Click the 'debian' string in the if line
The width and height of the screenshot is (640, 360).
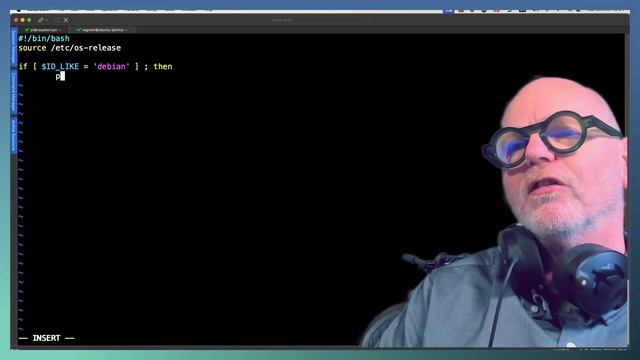[x=111, y=67]
